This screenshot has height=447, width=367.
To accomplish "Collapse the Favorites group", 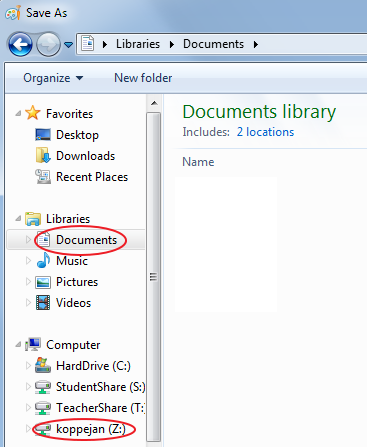I will (18, 114).
